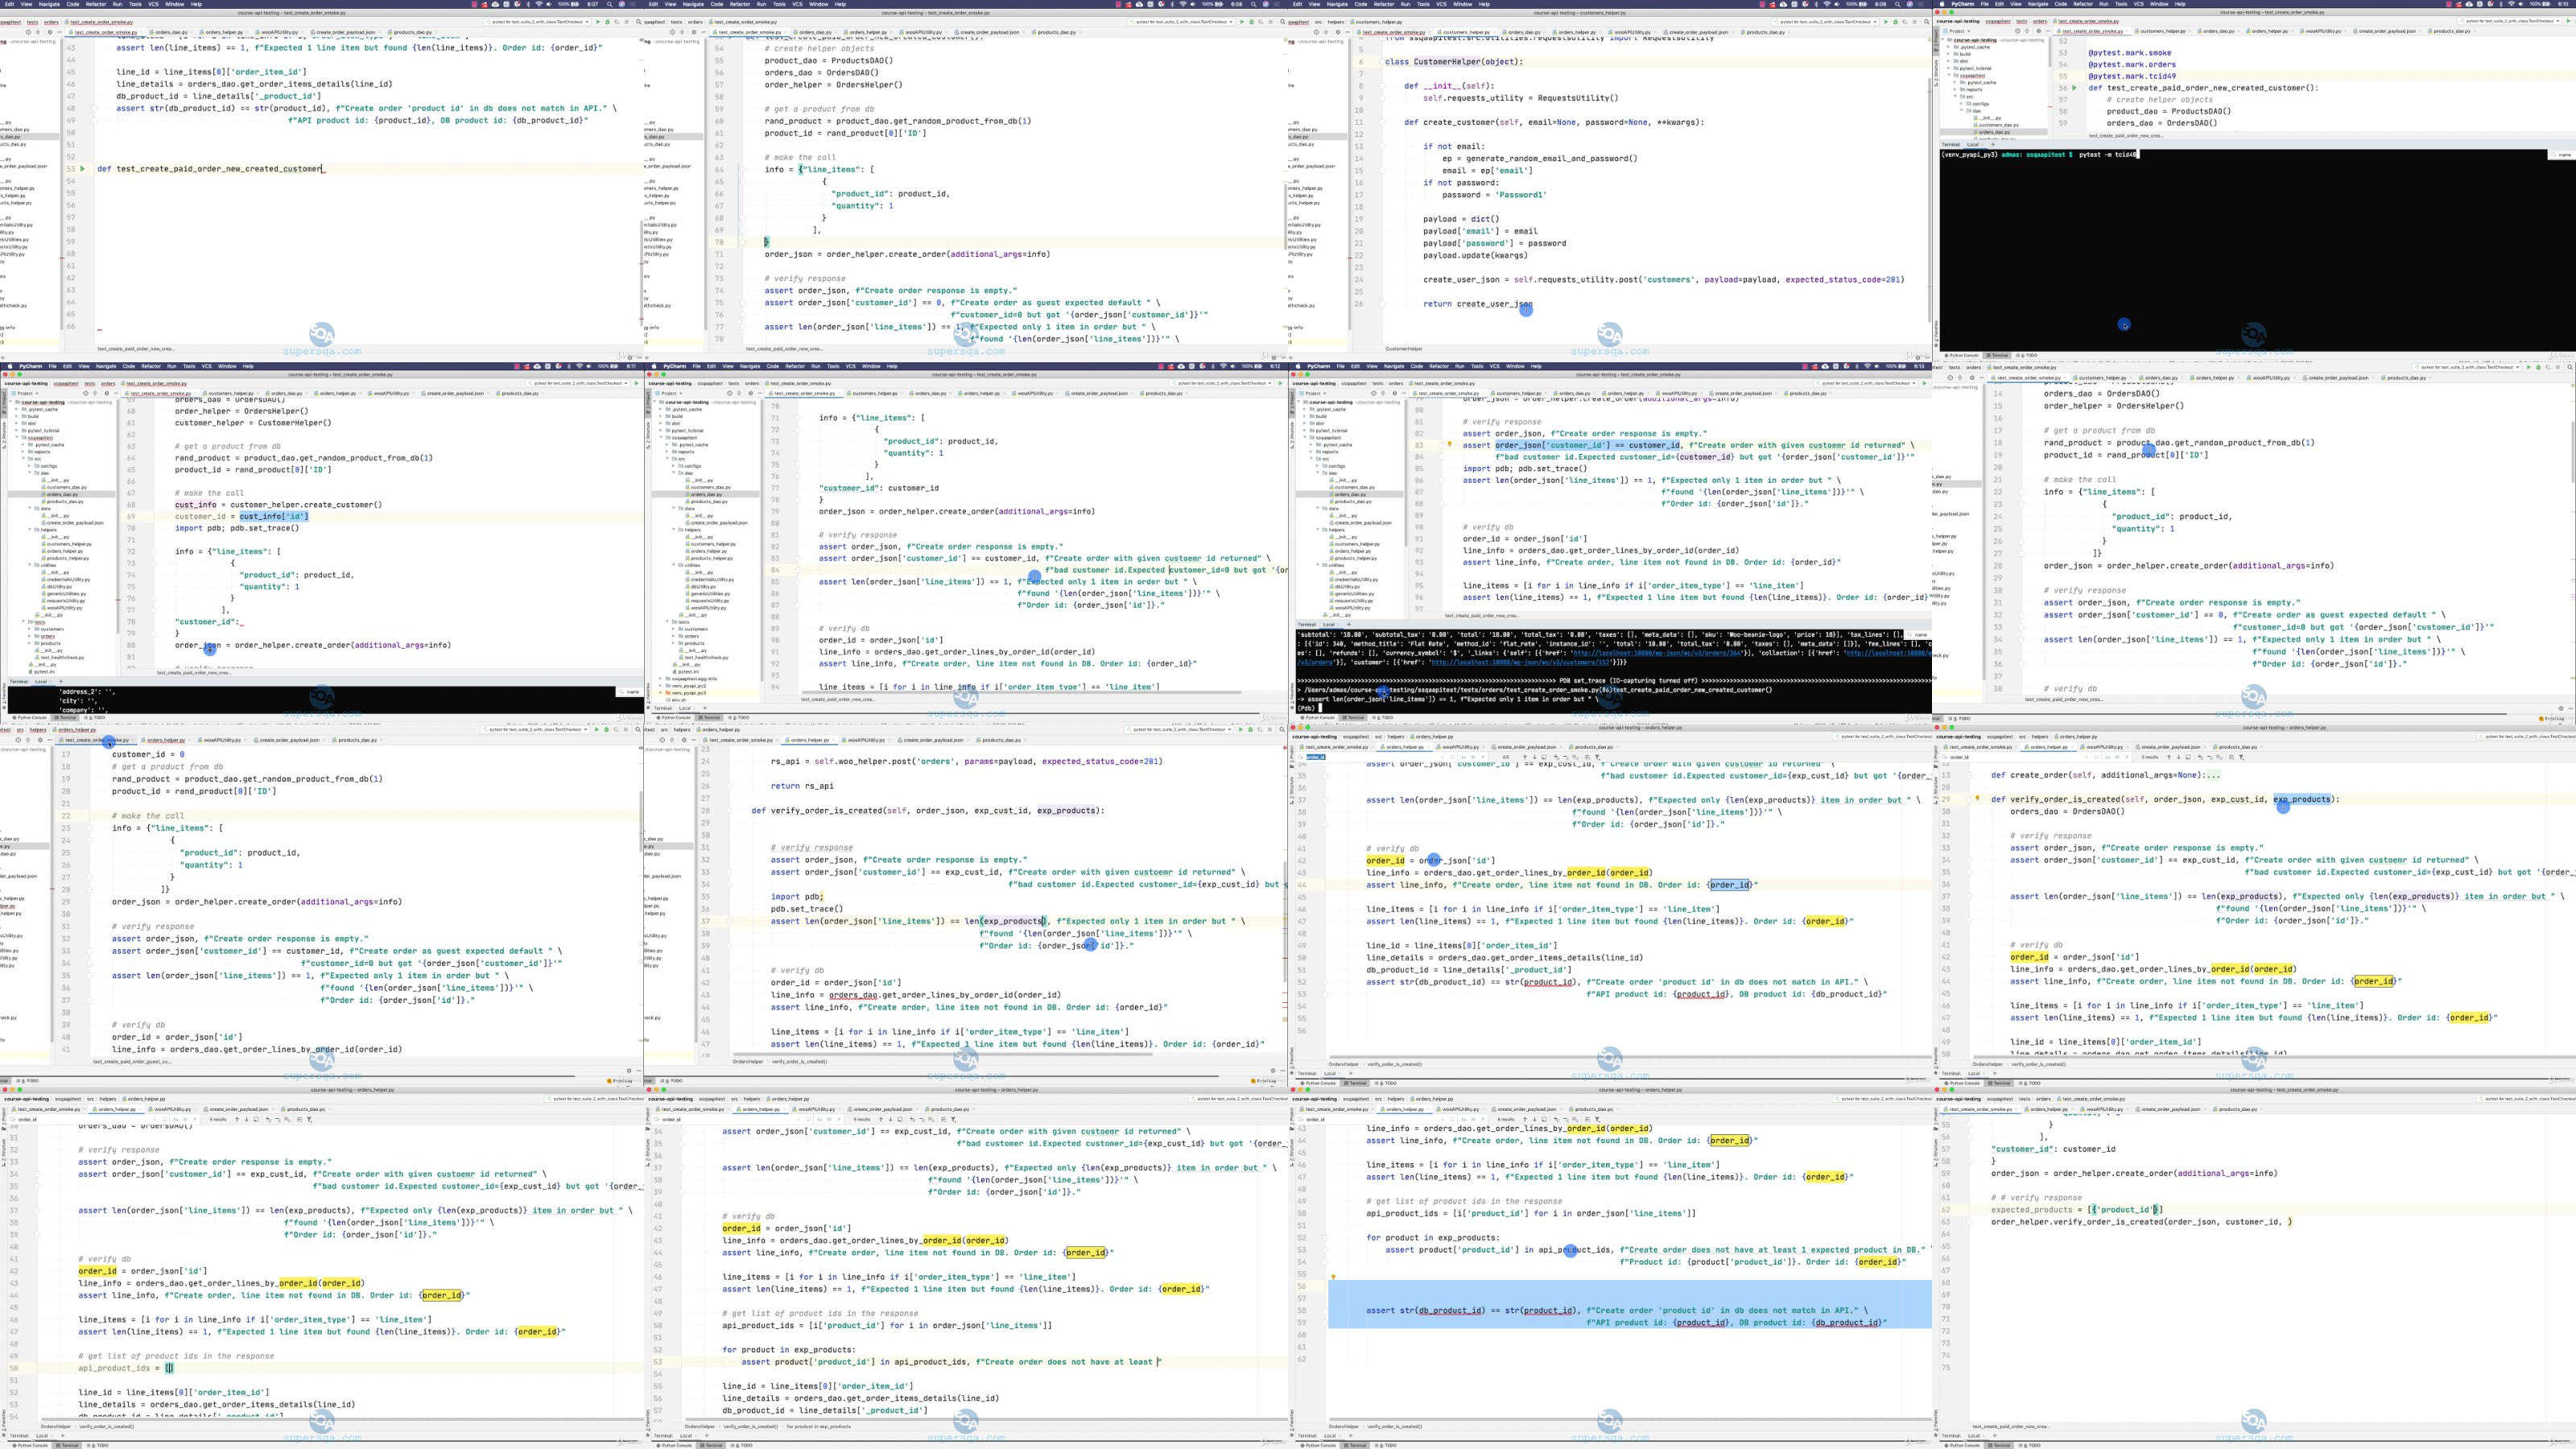Expand pytest_tutorial folder in window showing 6:11 clock
This screenshot has width=2576, height=1449.
[18, 430]
